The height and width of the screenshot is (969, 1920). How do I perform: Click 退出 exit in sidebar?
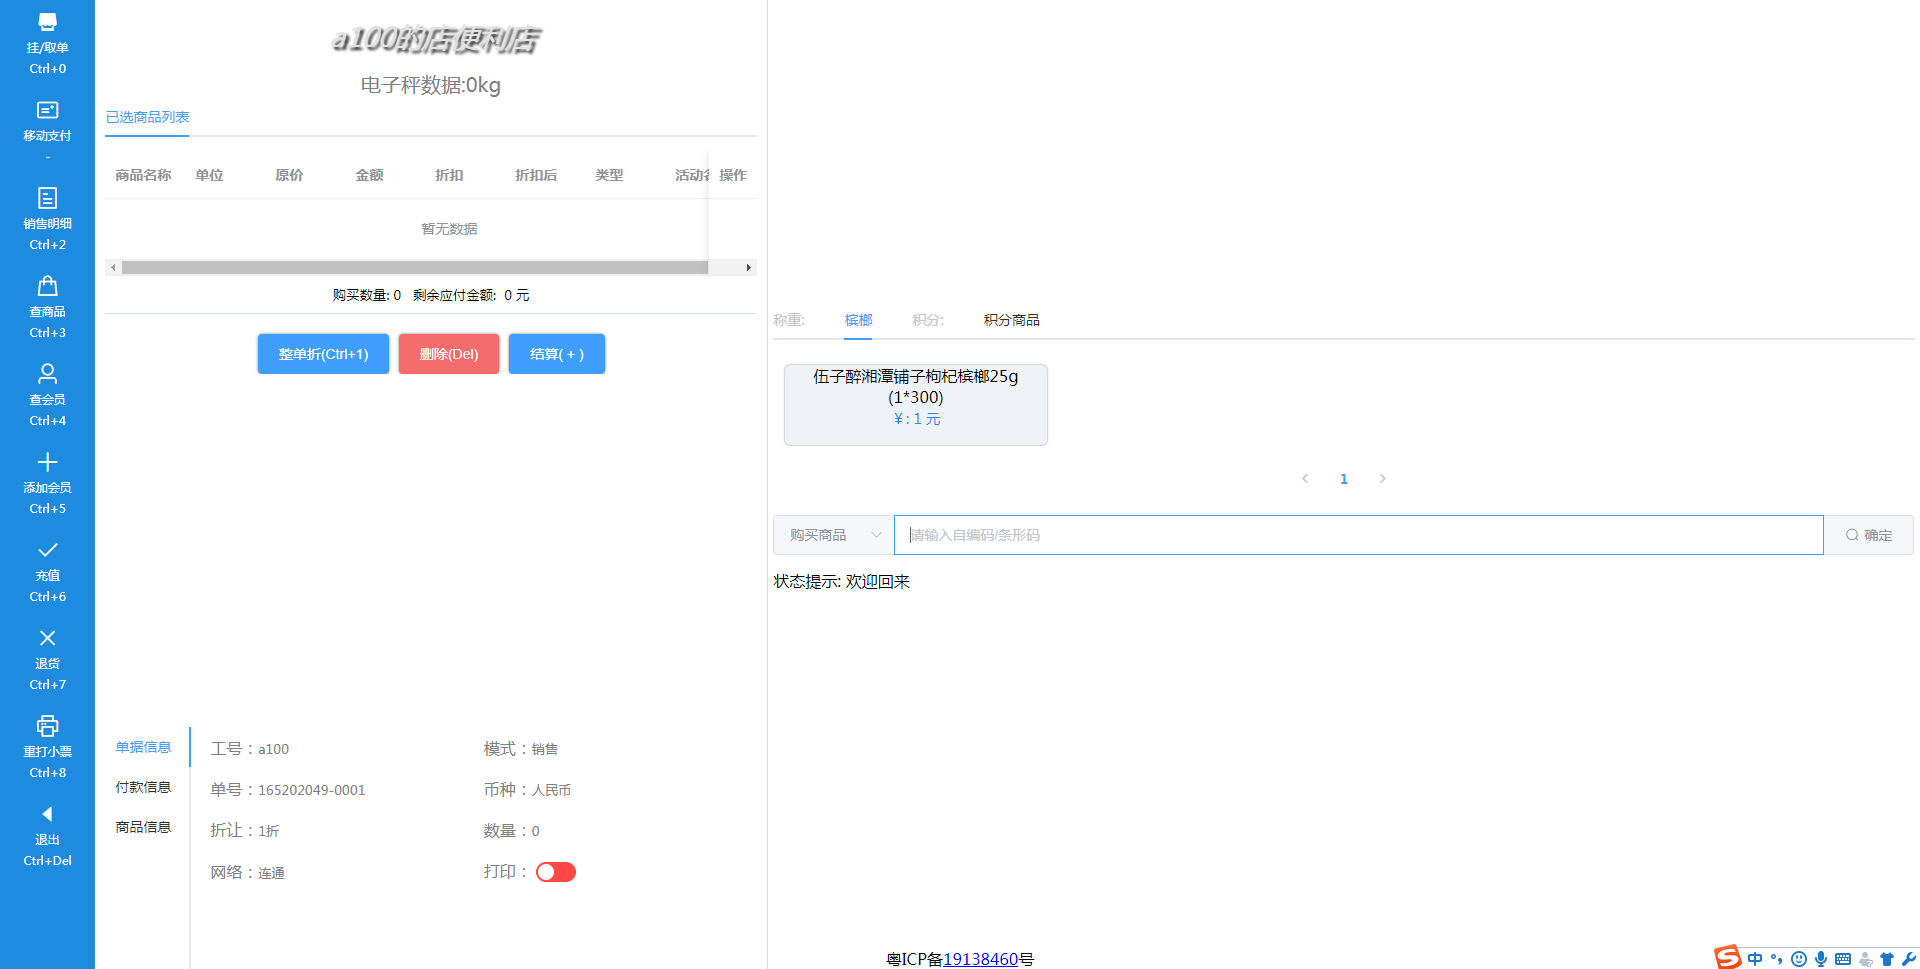pos(47,836)
